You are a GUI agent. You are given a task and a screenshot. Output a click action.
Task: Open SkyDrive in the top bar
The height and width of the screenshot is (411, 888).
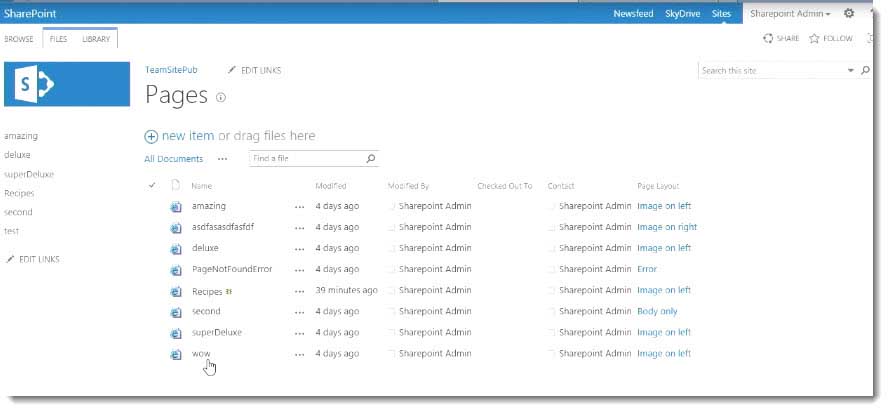pyautogui.click(x=682, y=14)
